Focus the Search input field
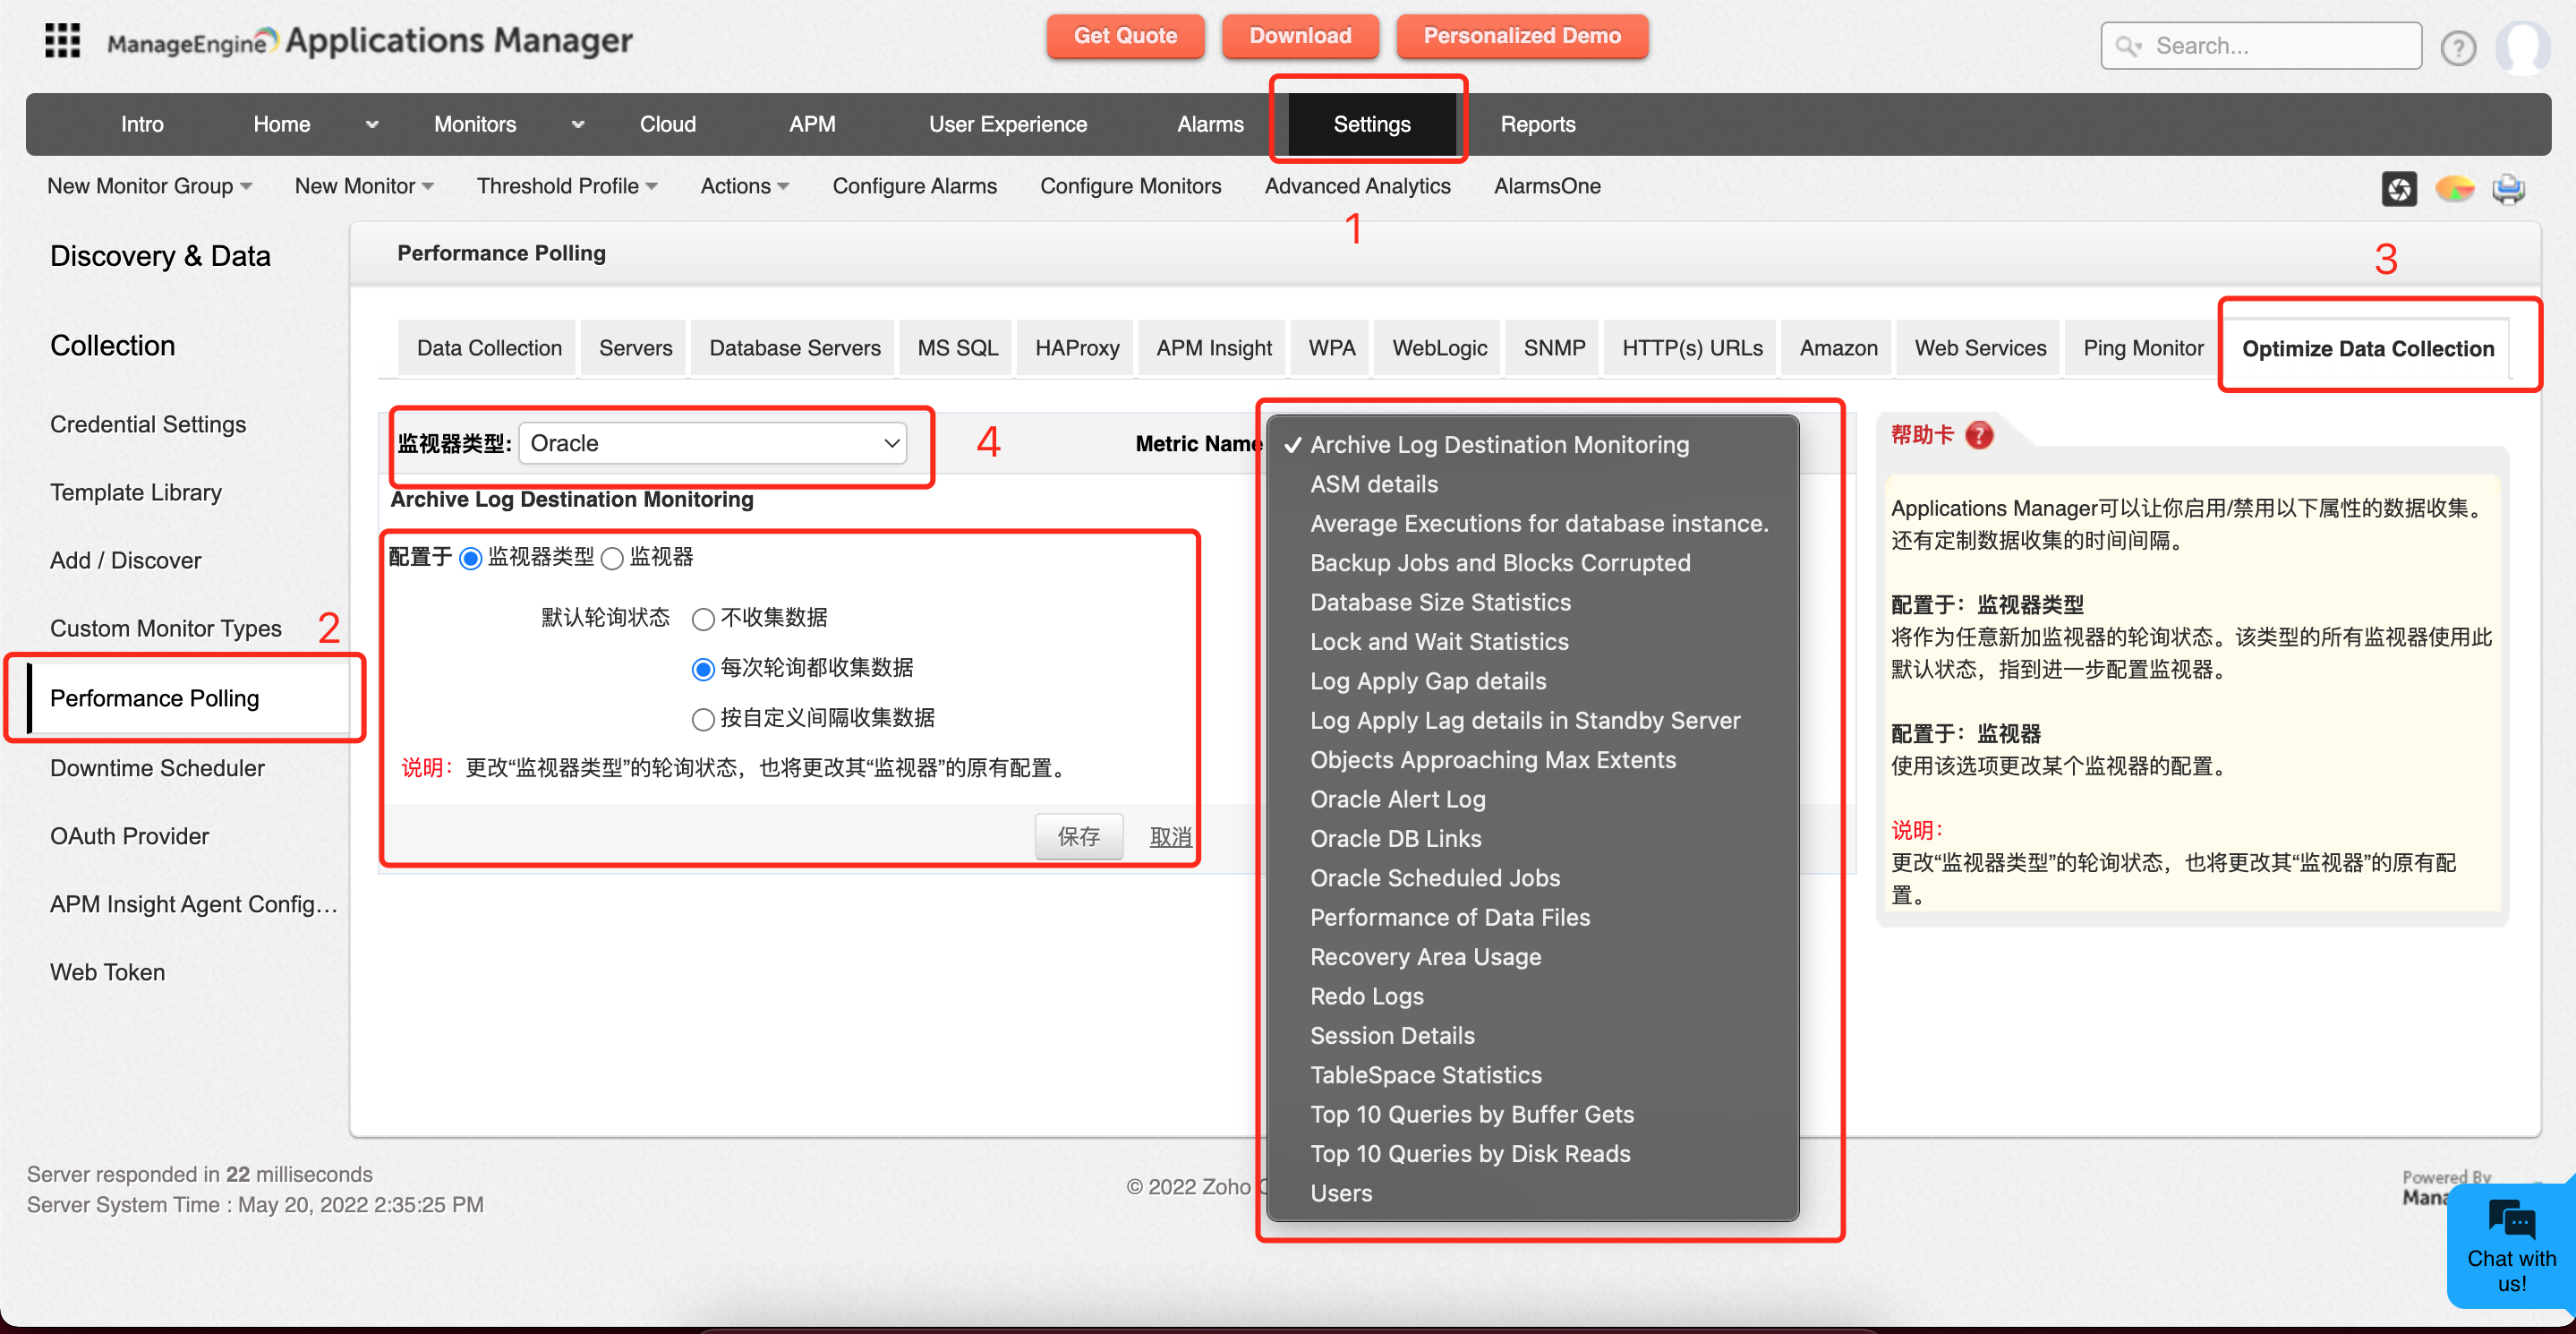This screenshot has height=1334, width=2576. (2261, 46)
